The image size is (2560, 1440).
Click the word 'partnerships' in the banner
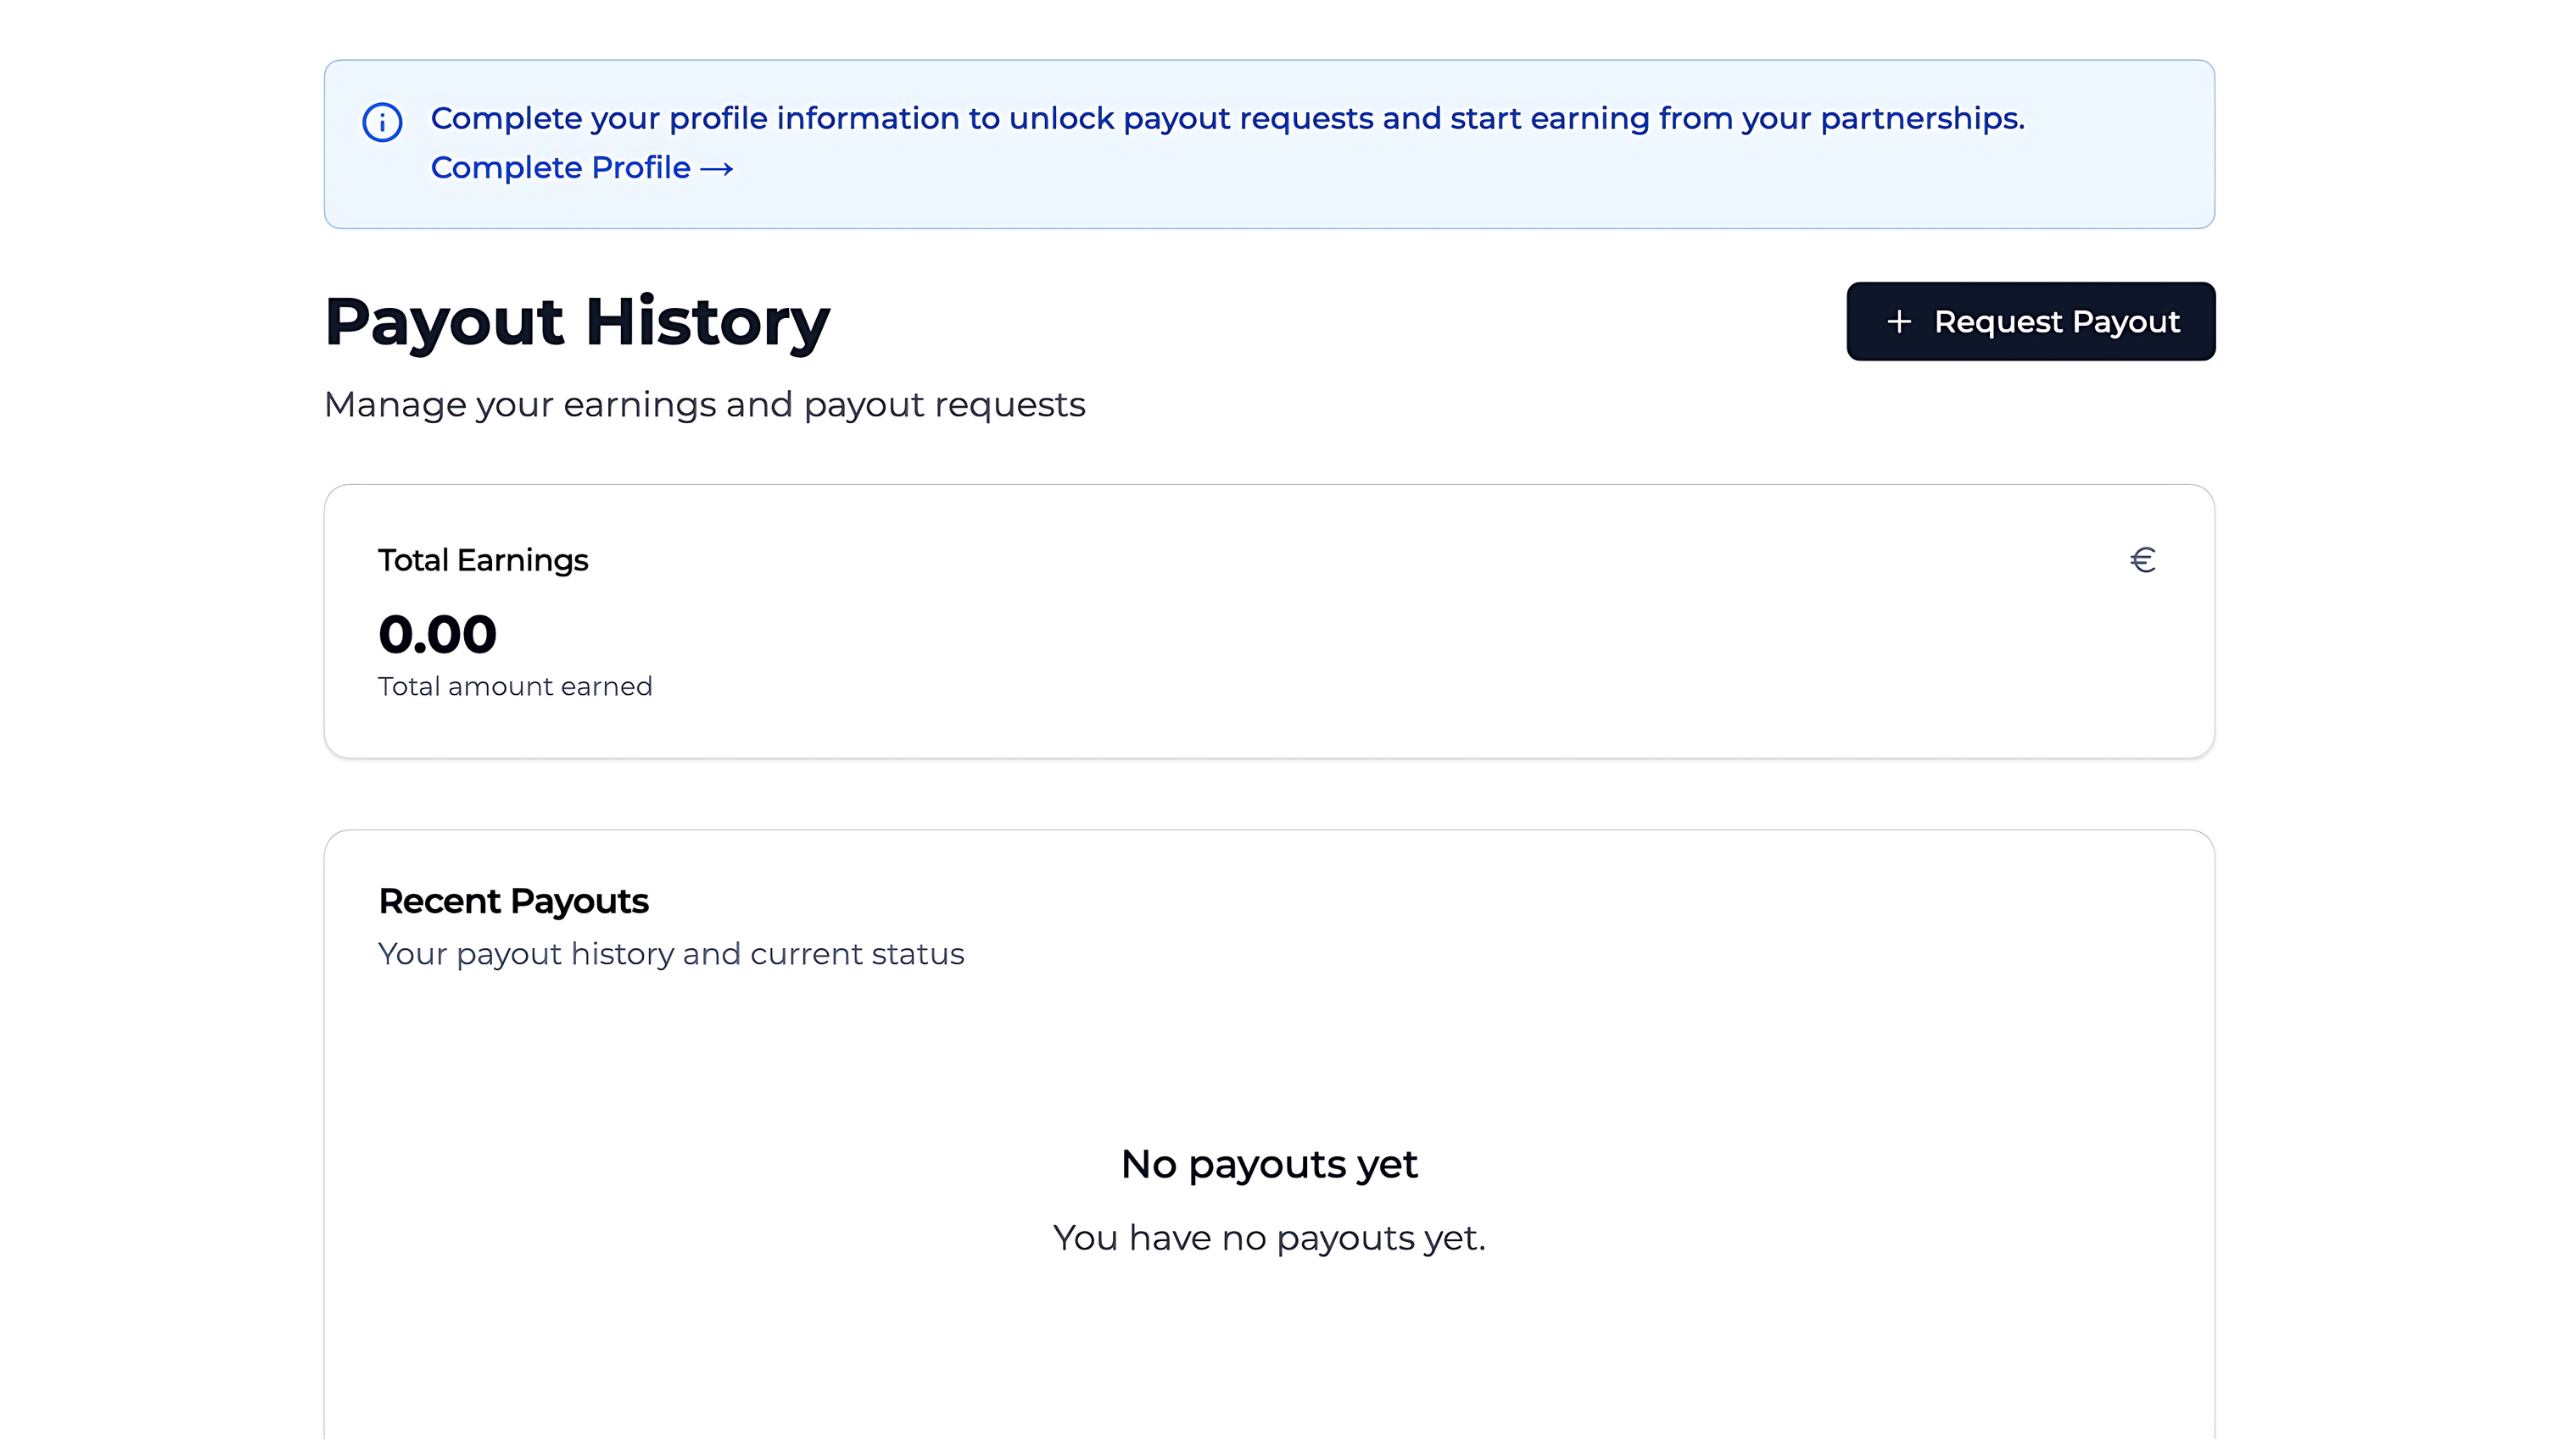1920,119
